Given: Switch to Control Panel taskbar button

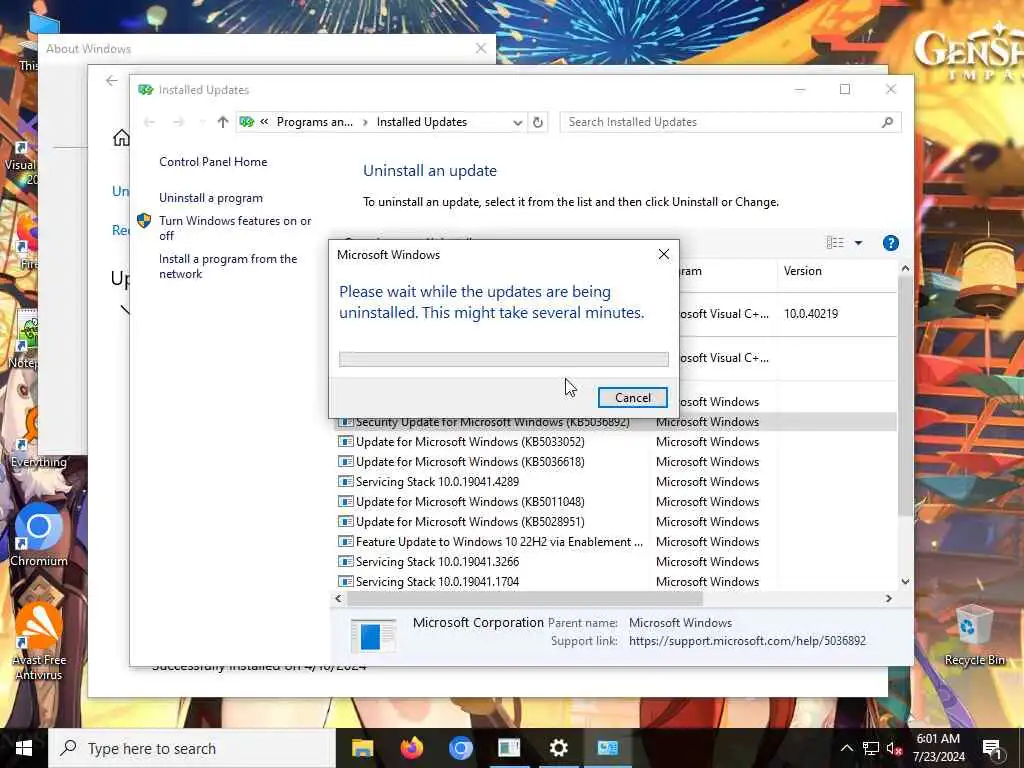Looking at the screenshot, I should tap(607, 748).
